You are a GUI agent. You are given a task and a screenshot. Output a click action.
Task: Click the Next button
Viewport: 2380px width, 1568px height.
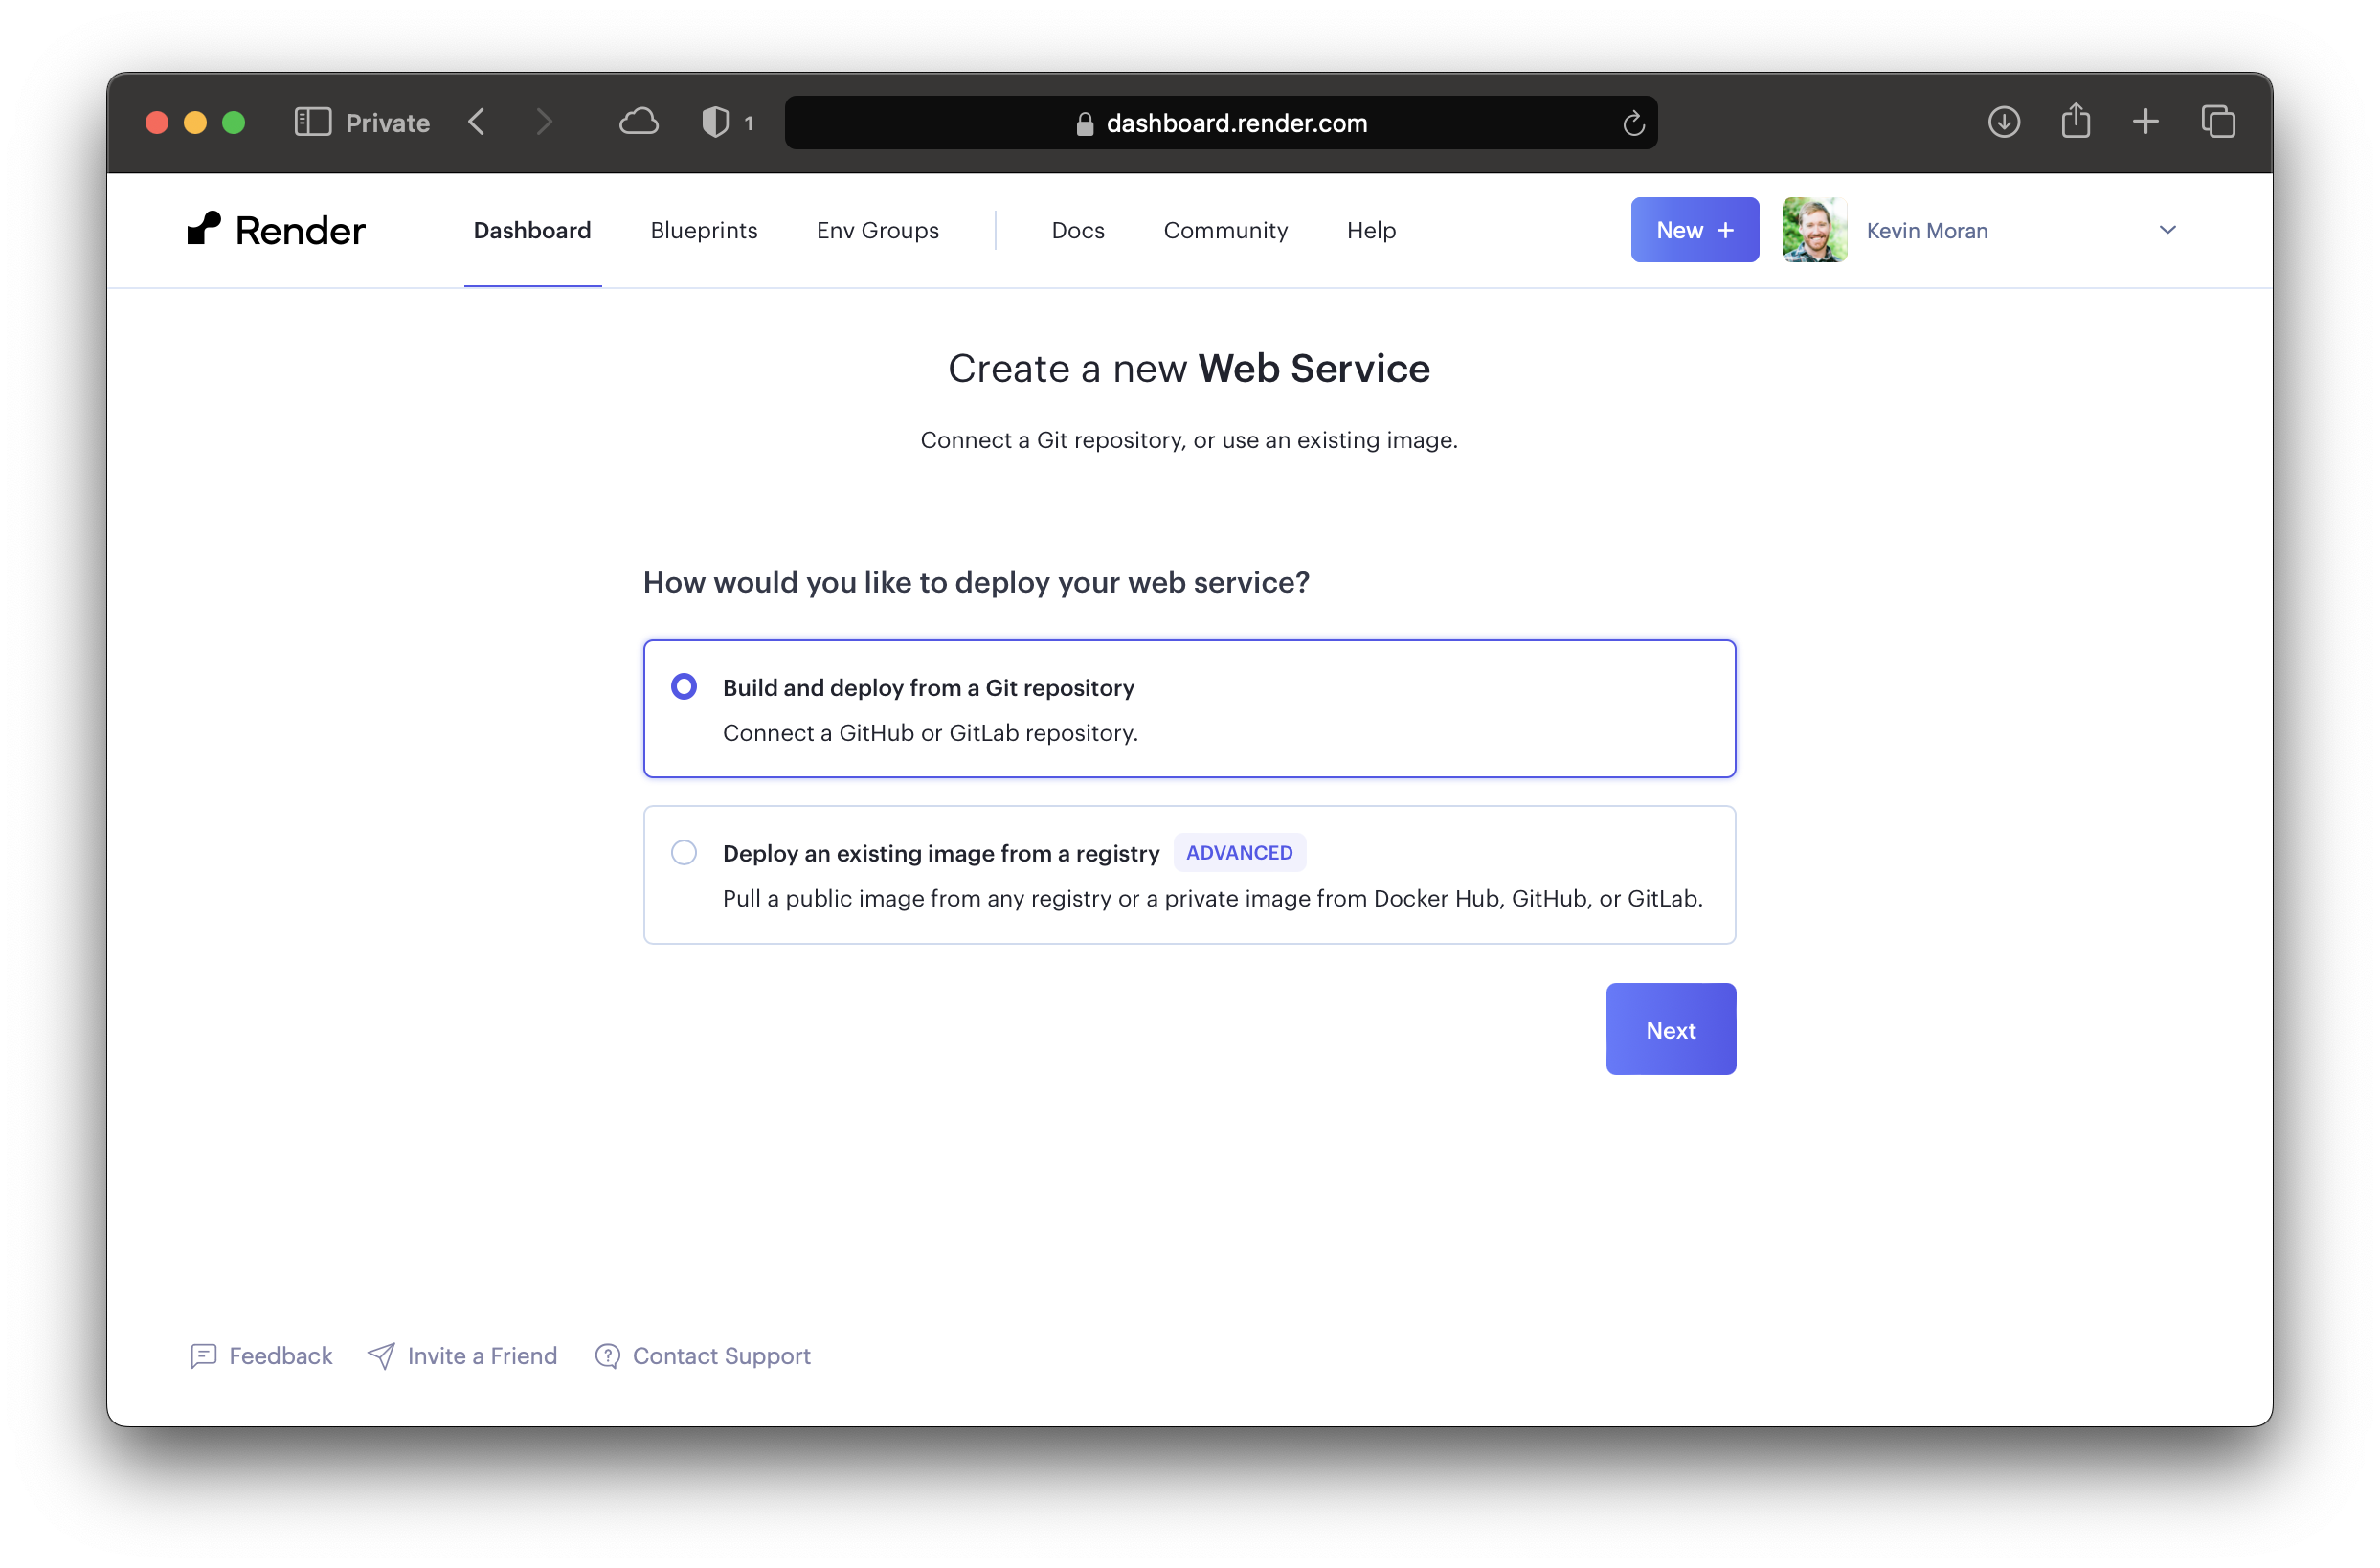pos(1670,1029)
